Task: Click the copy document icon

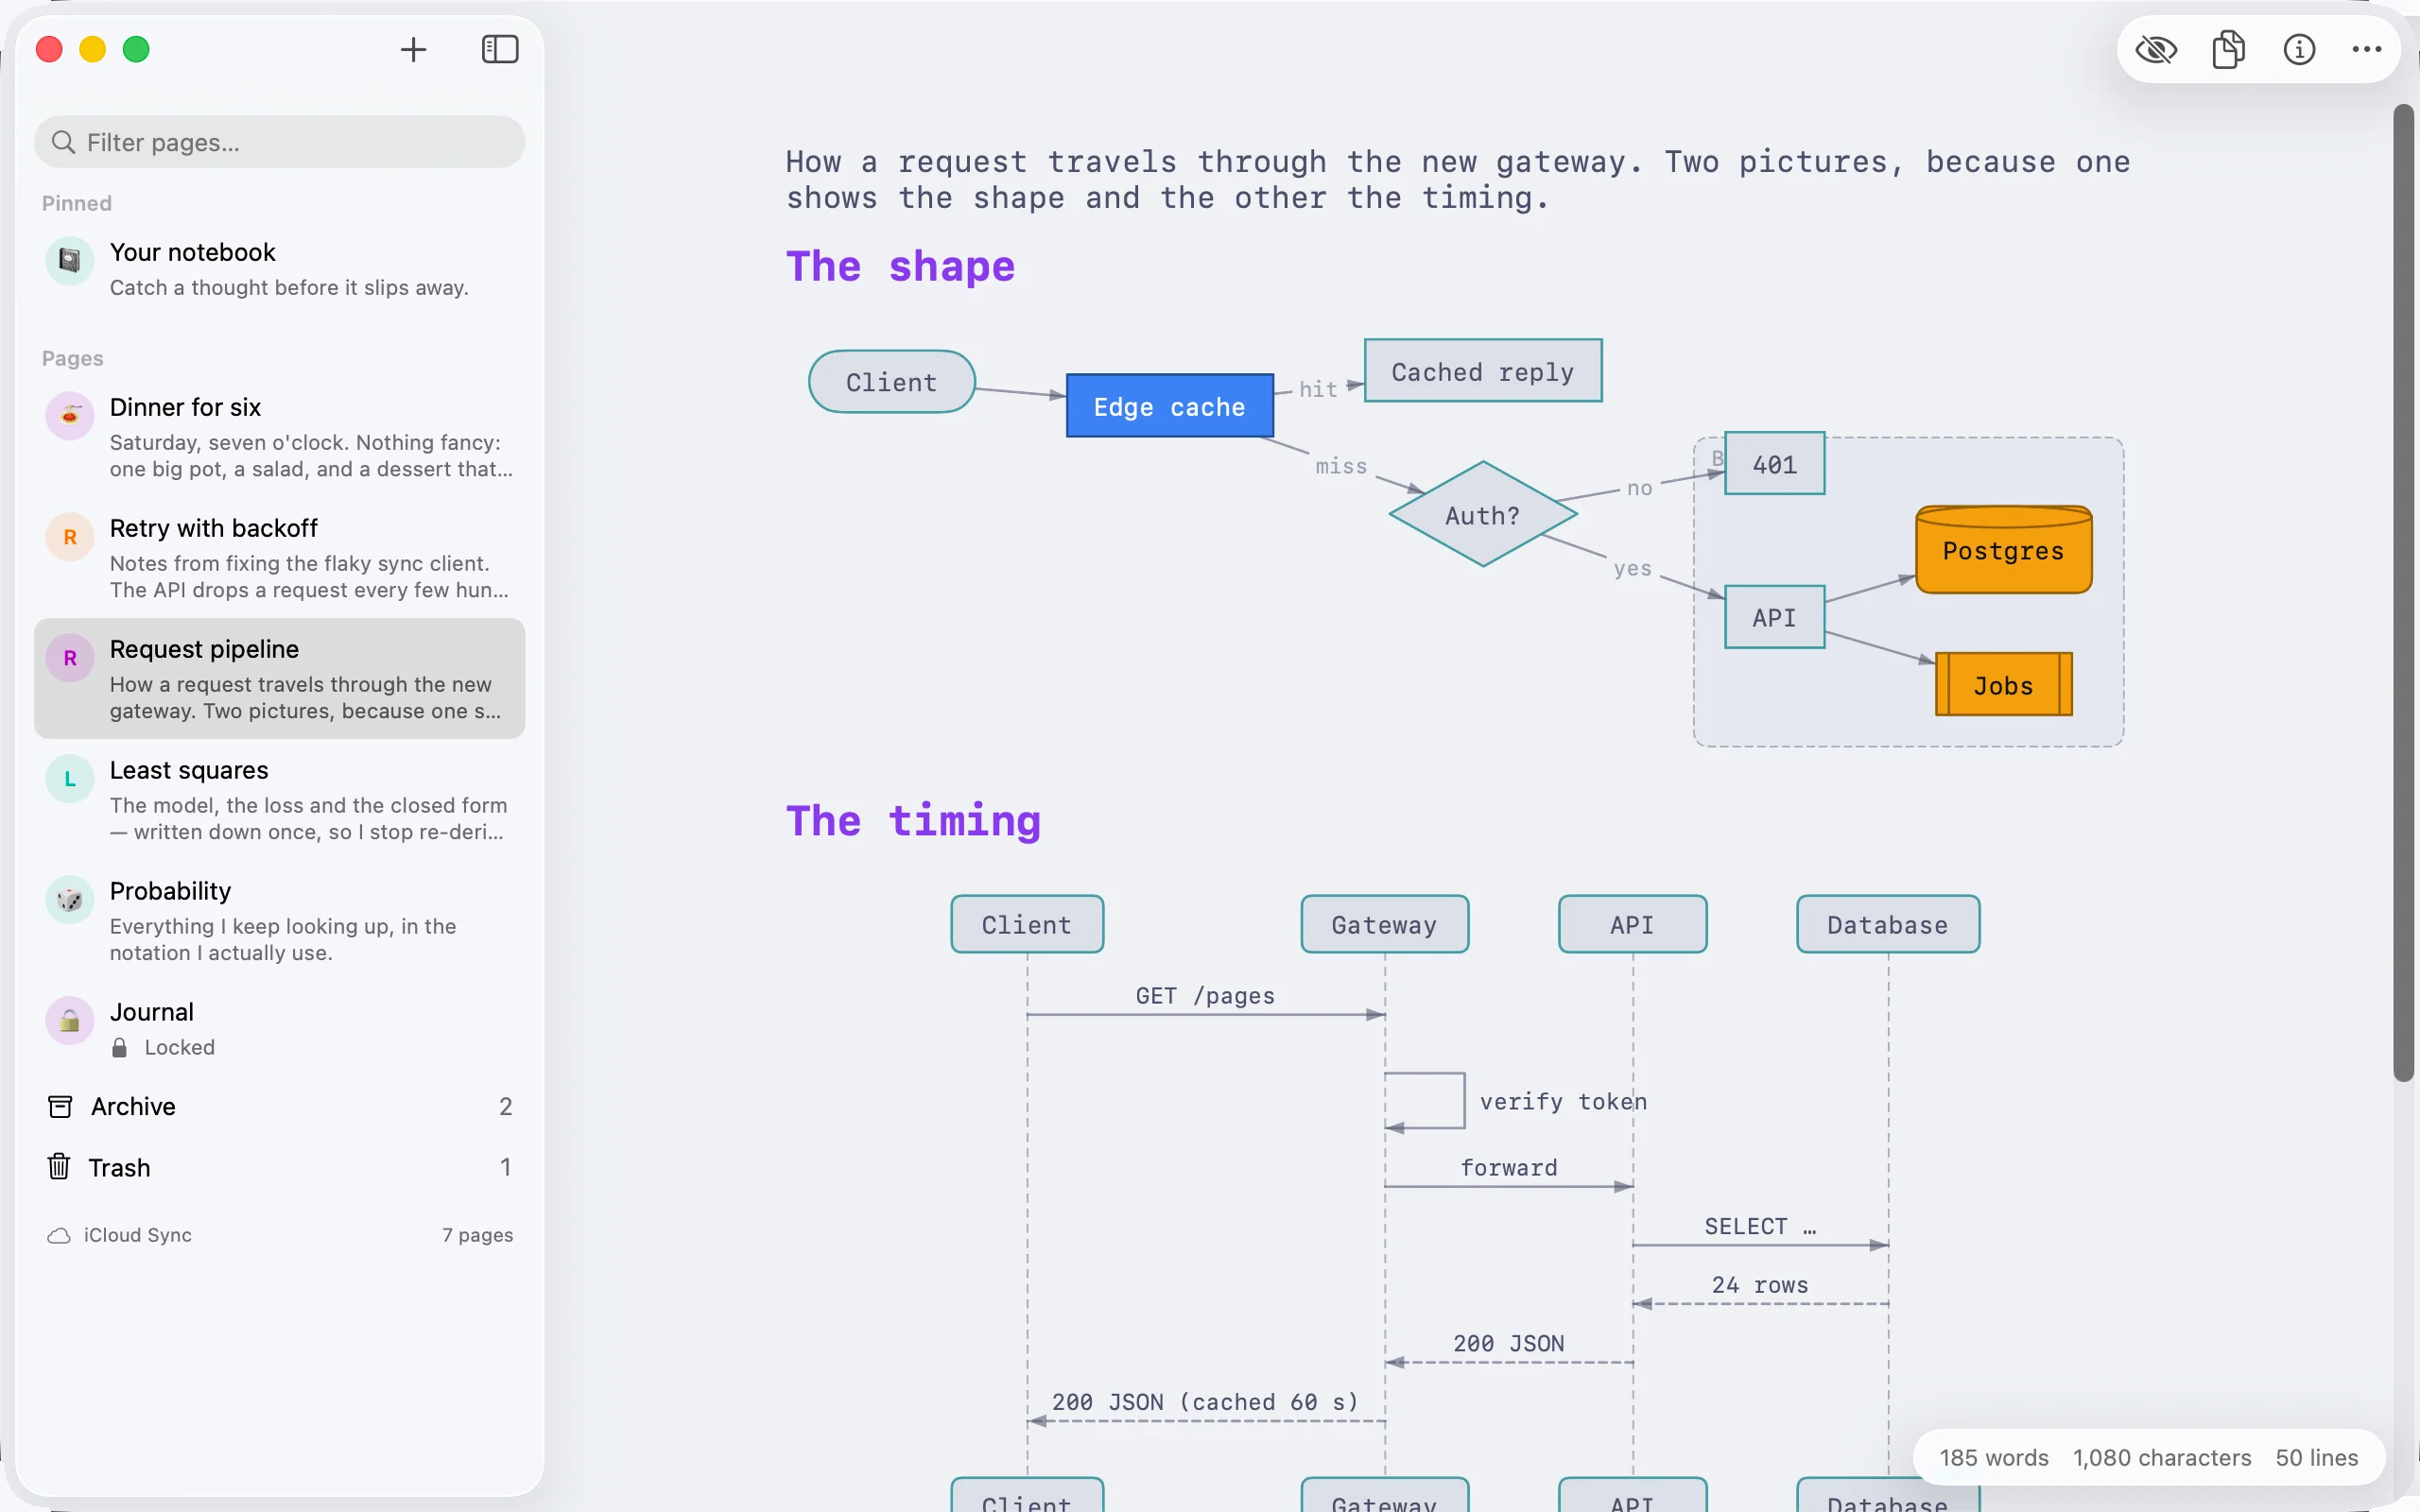Action: point(2228,49)
